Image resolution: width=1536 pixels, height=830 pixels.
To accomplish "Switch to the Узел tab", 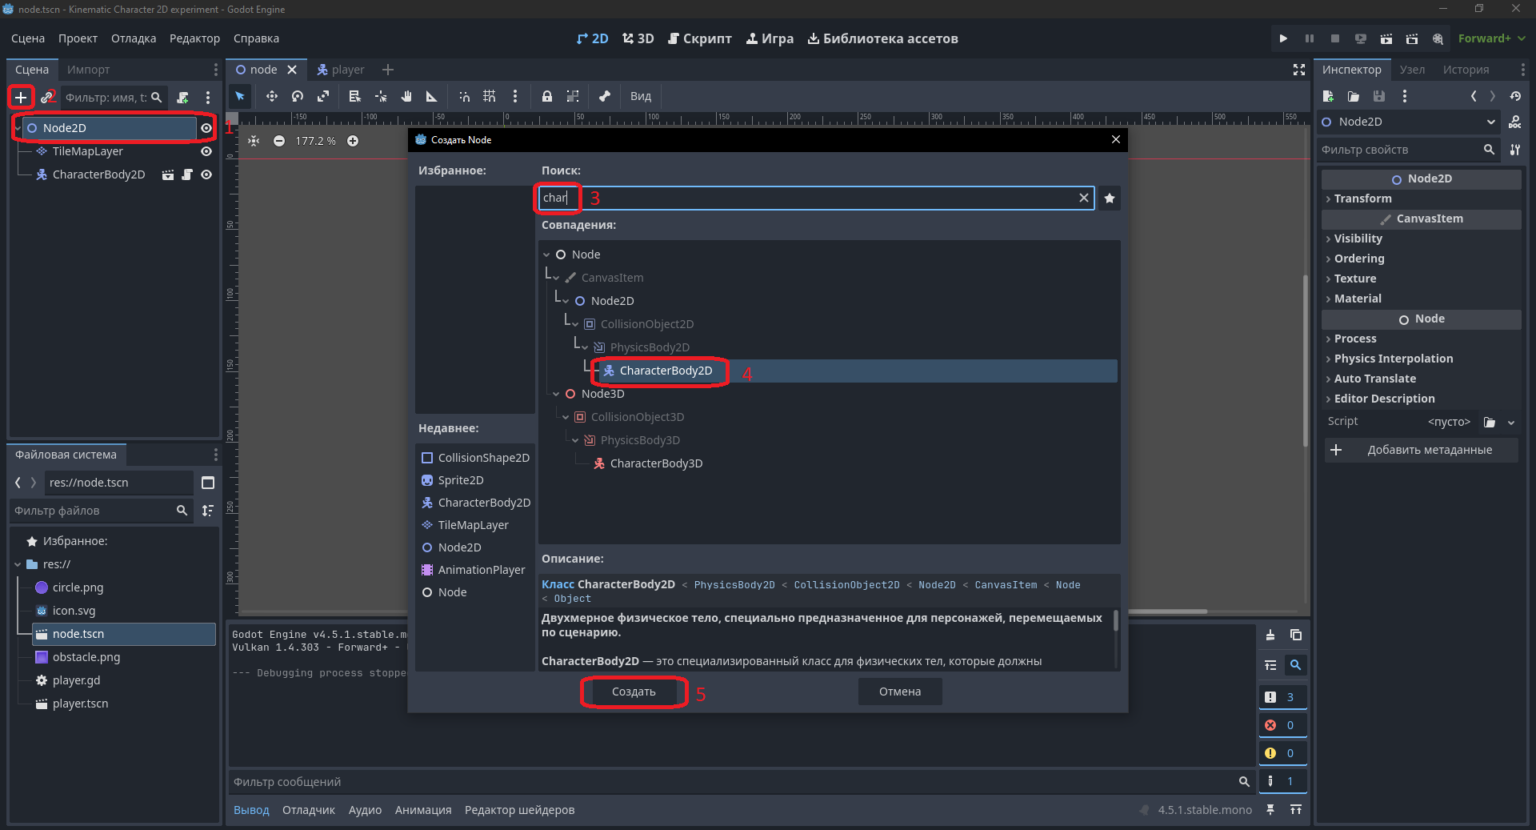I will [x=1412, y=69].
